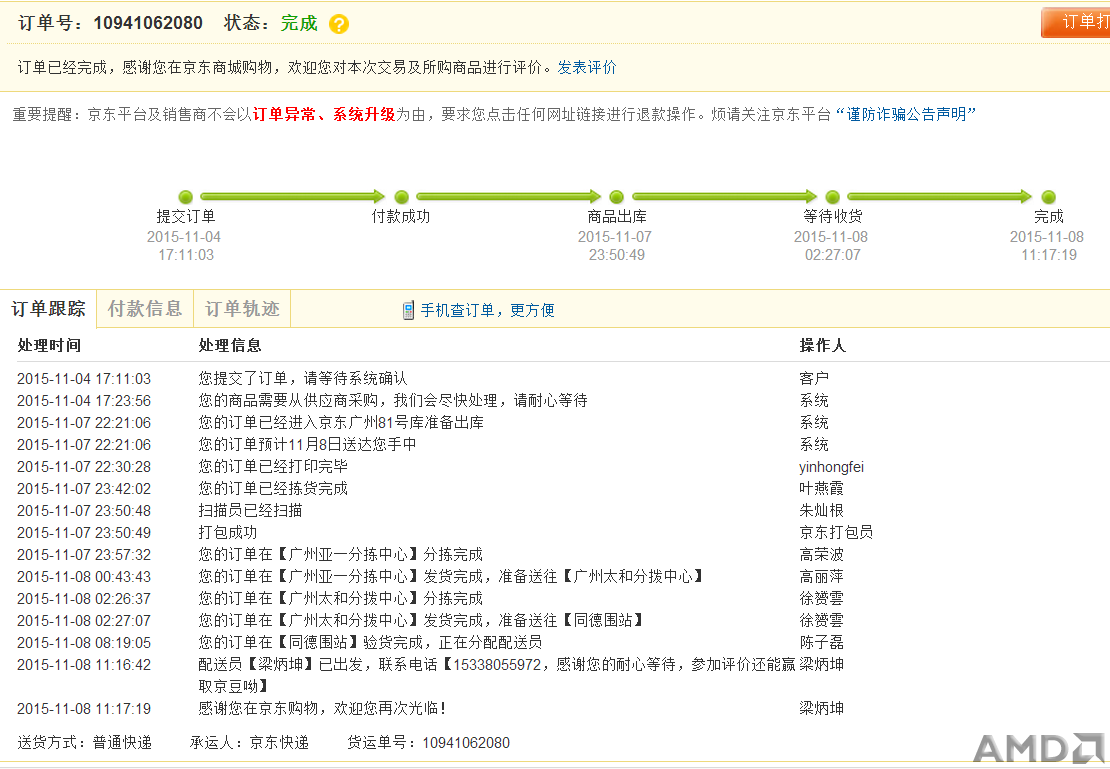Click the 承运人:京东快递 text
This screenshot has height=769, width=1110.
point(249,743)
